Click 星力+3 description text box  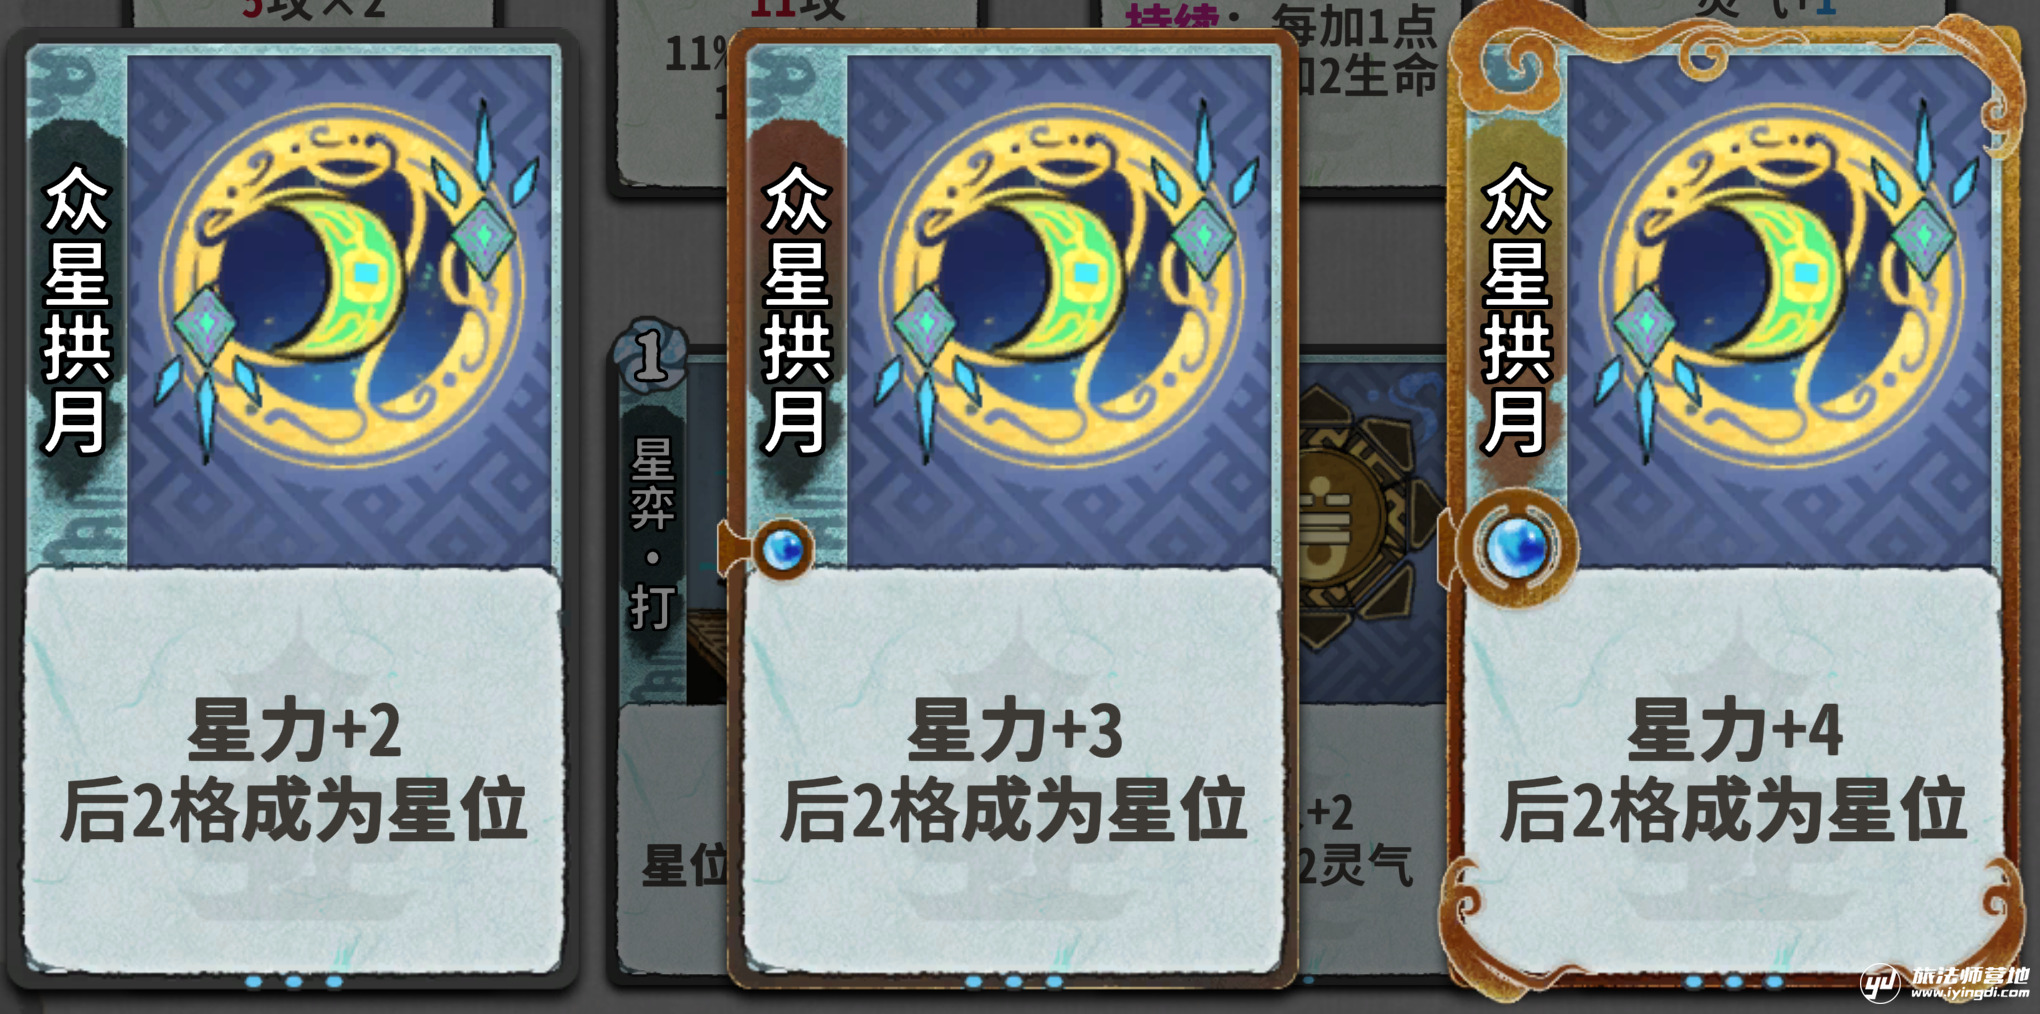pos(1012,768)
